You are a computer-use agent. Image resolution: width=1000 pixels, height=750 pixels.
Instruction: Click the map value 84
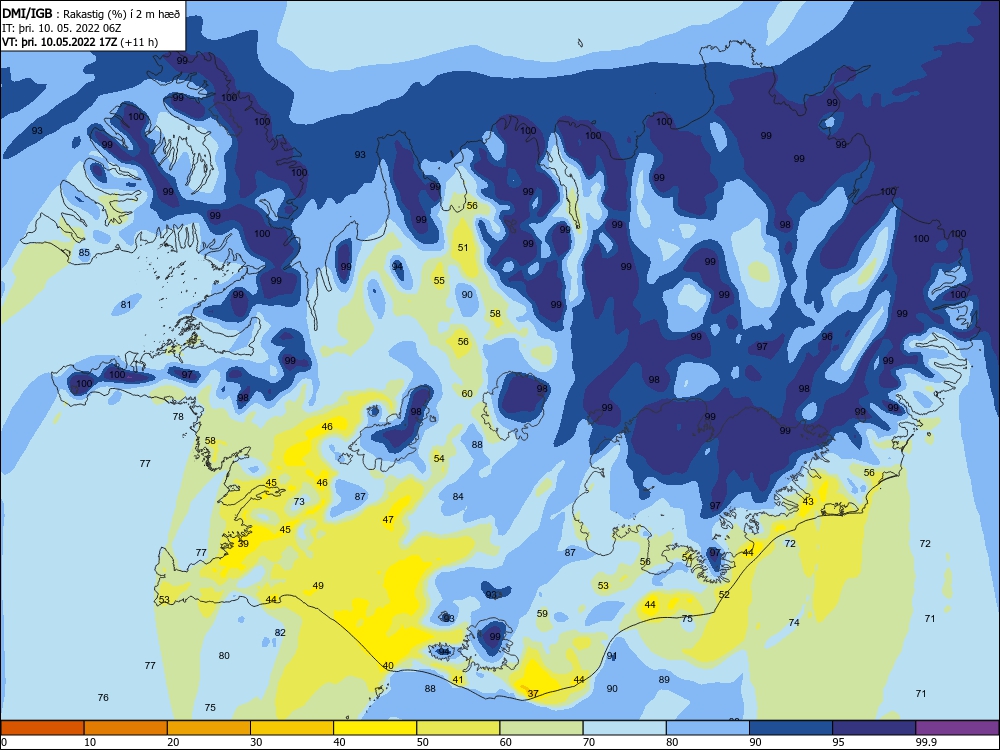click(458, 496)
